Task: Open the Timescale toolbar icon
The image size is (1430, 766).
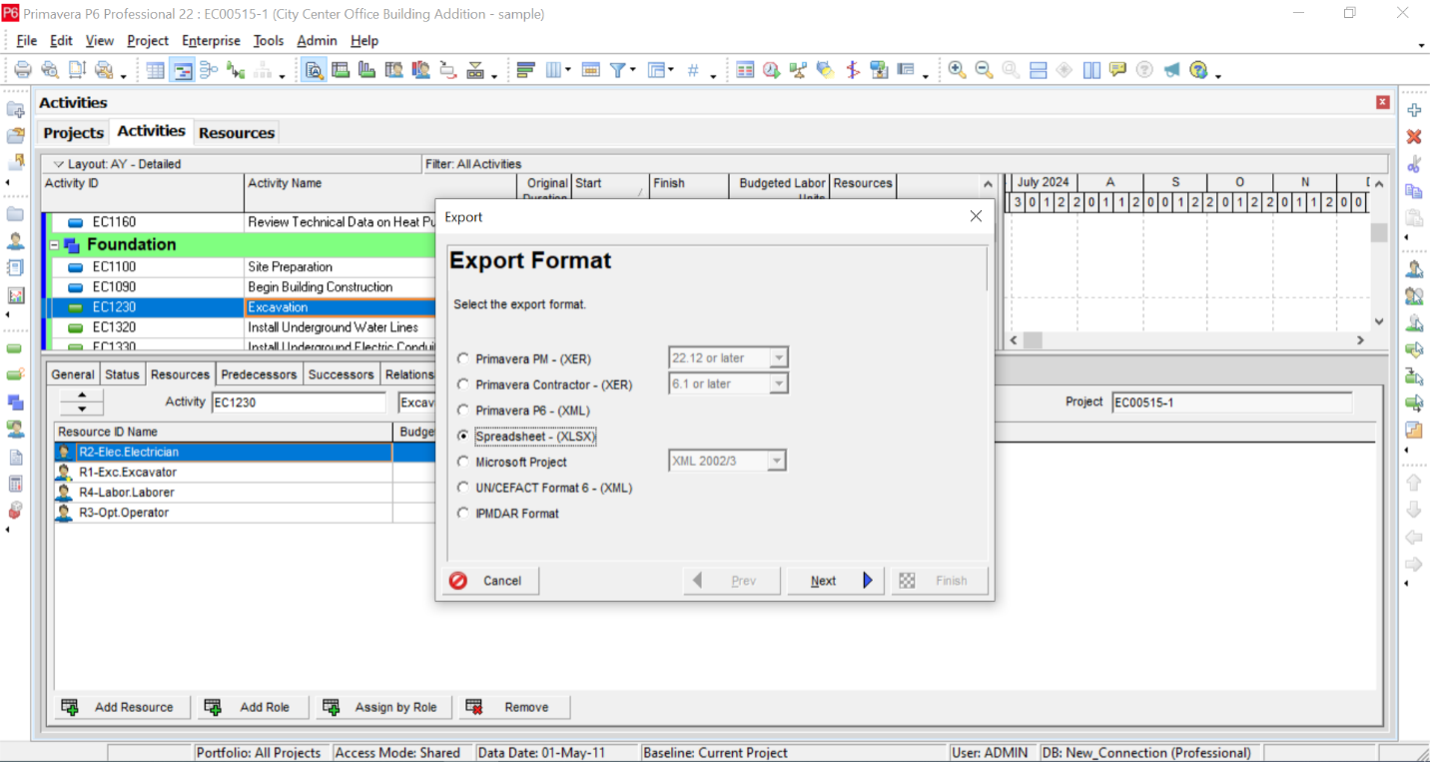Action: coord(590,70)
